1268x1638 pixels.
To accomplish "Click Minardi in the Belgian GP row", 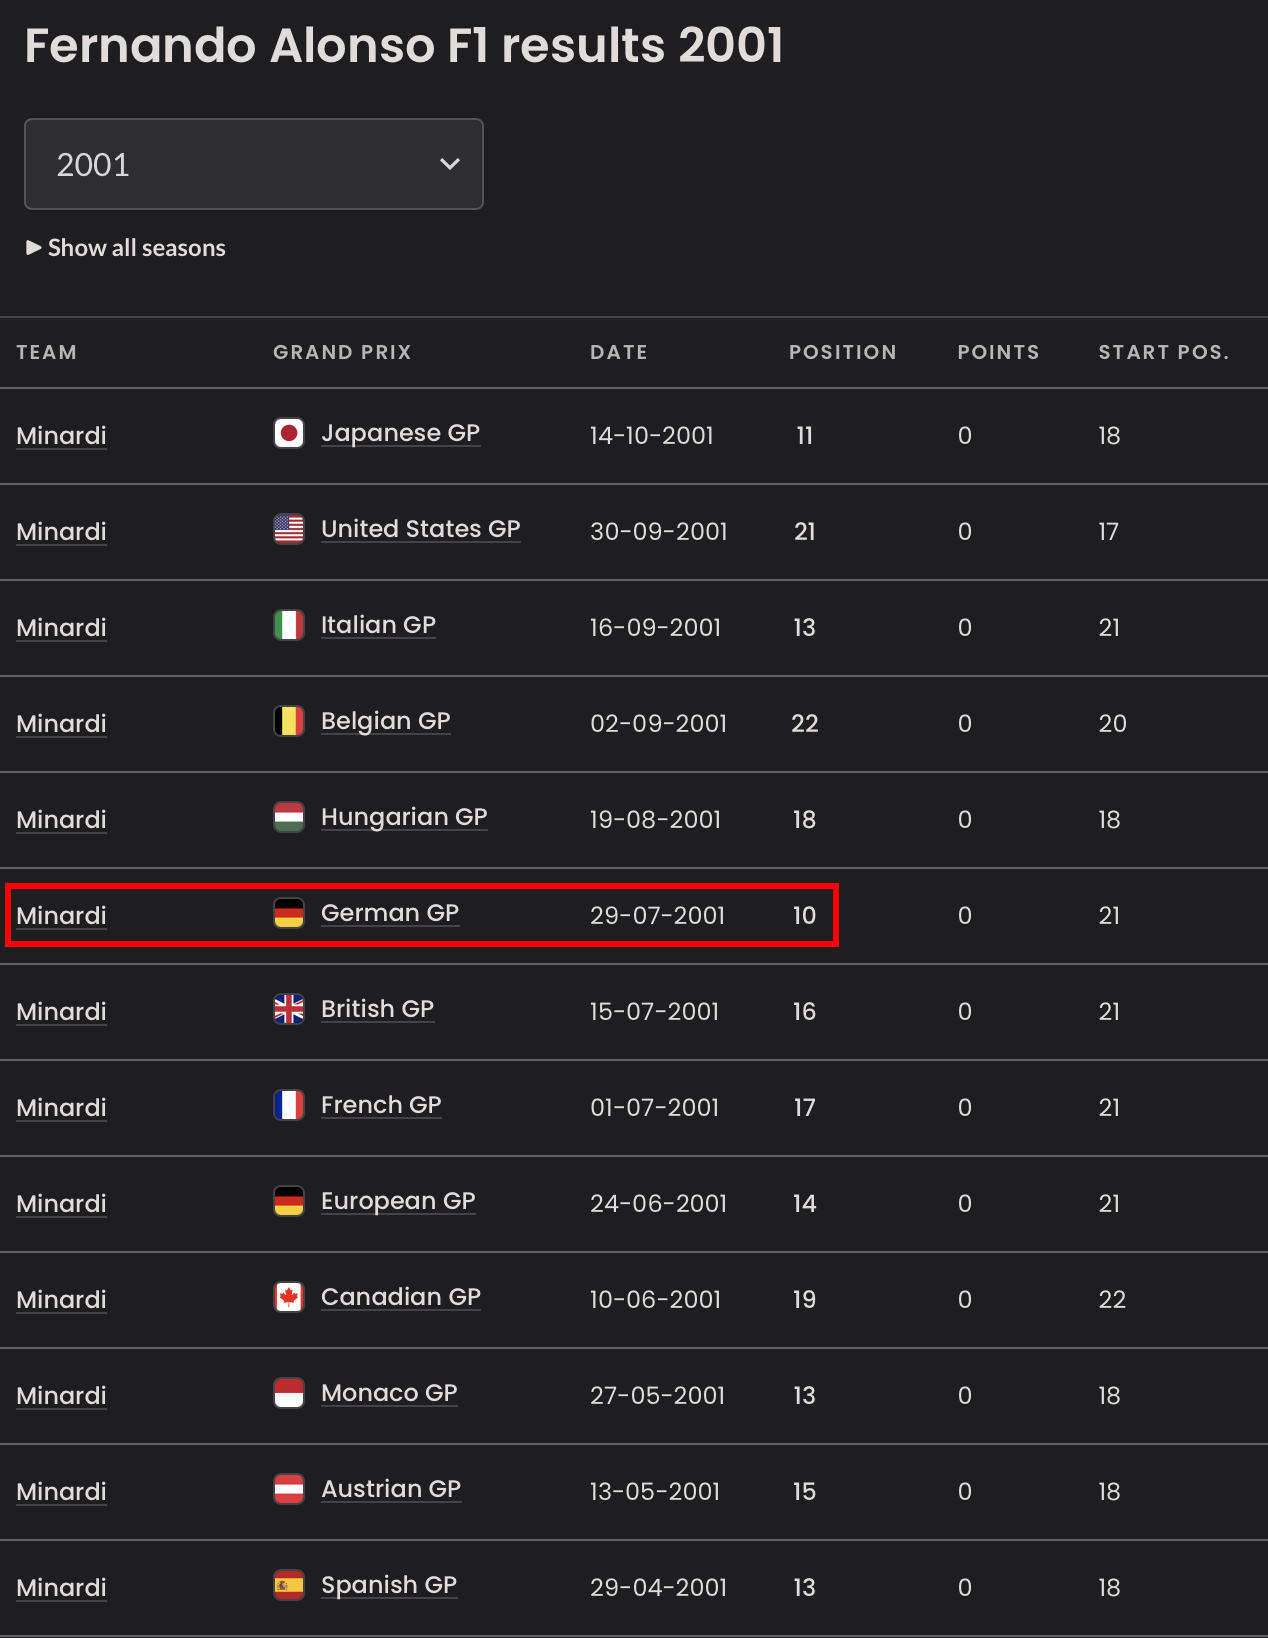I will pos(61,723).
